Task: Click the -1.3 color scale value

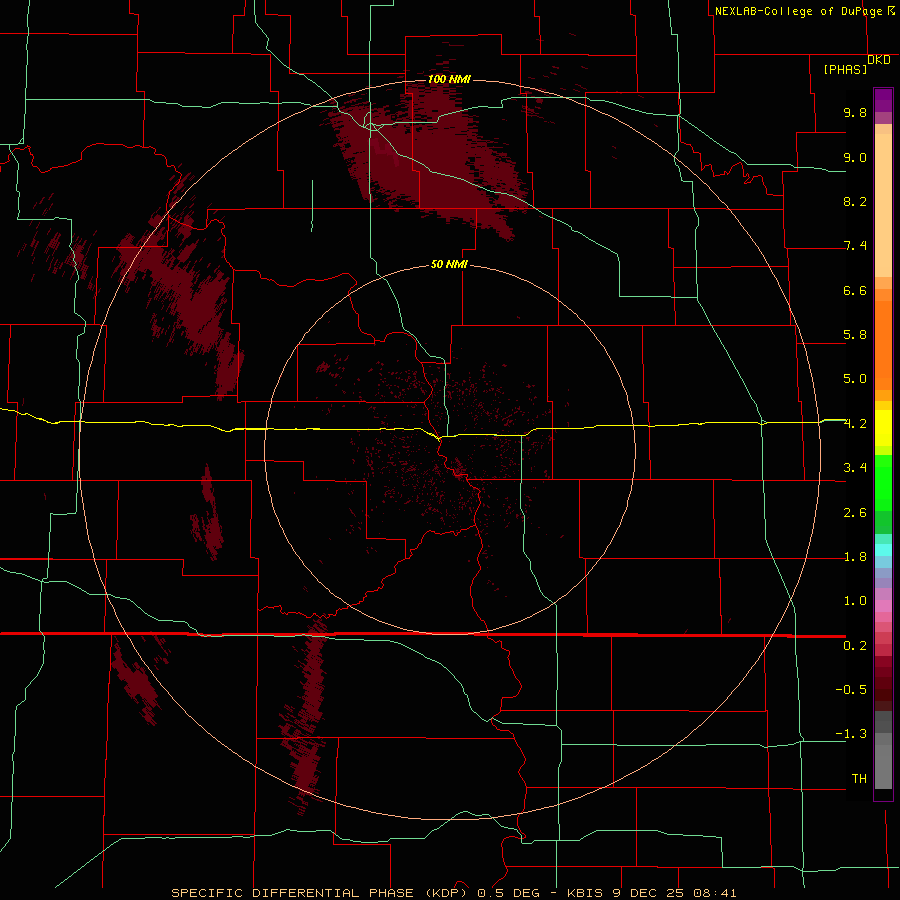Action: click(851, 734)
